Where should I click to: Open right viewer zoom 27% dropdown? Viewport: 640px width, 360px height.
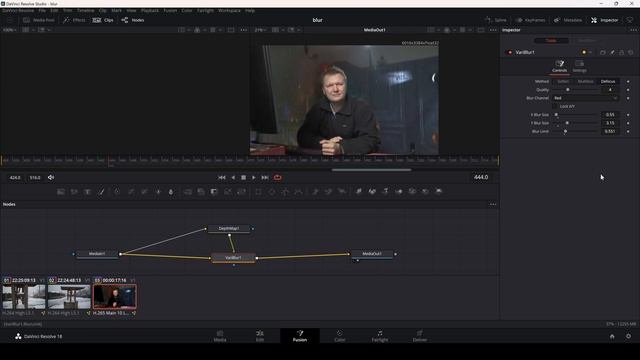[x=260, y=30]
